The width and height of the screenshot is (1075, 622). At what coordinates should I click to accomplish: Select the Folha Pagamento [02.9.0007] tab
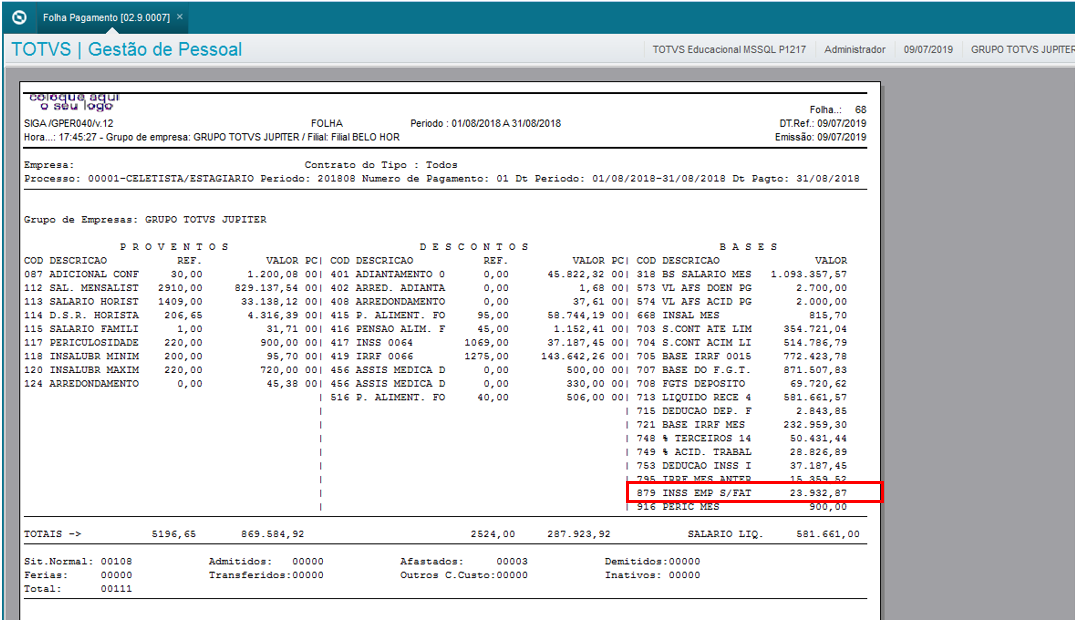(x=106, y=17)
